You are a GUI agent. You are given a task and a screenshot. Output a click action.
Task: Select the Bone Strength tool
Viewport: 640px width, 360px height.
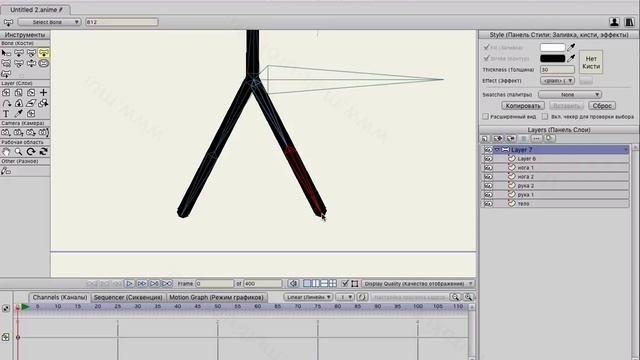[x=31, y=64]
